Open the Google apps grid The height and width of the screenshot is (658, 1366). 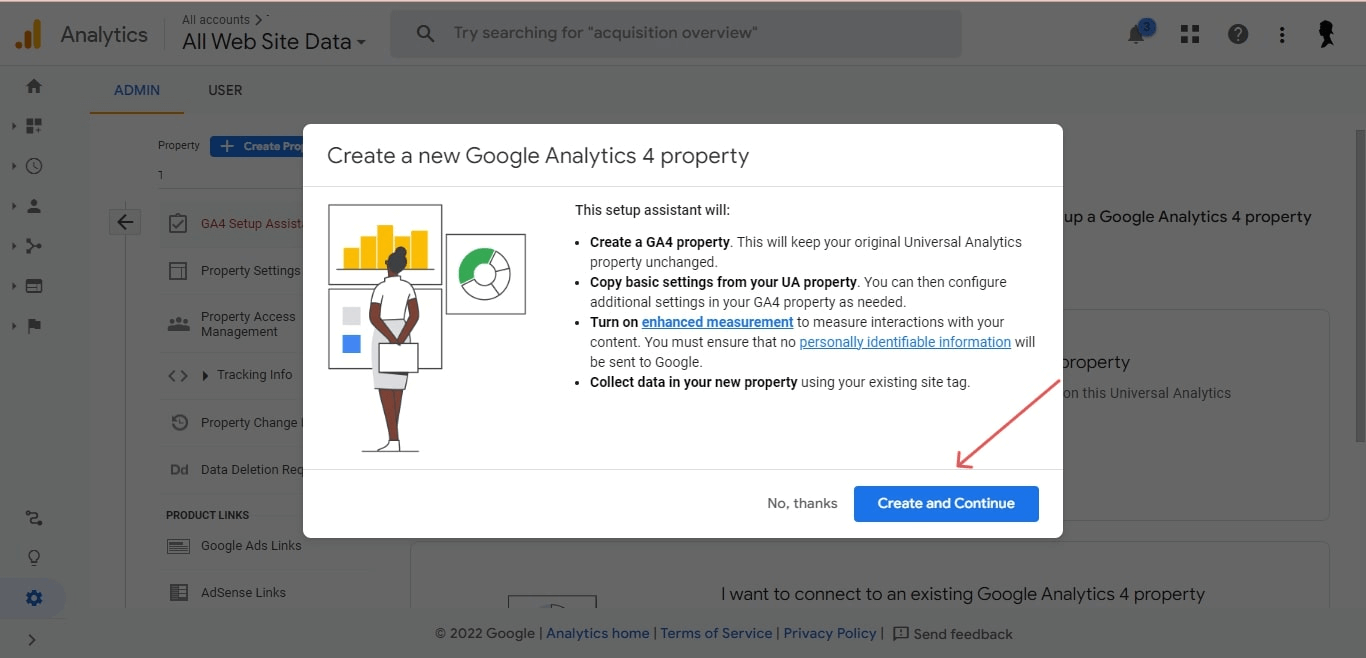1189,34
